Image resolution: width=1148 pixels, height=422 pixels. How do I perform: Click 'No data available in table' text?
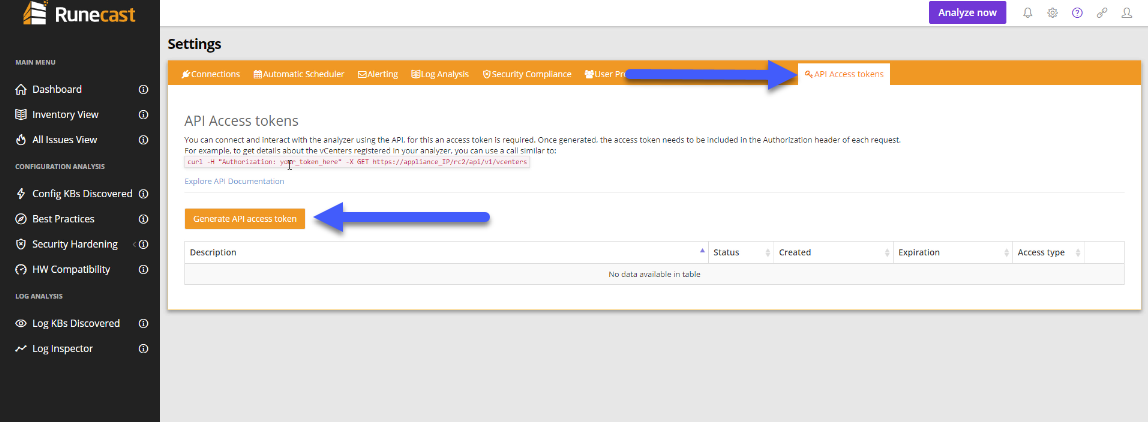point(655,274)
